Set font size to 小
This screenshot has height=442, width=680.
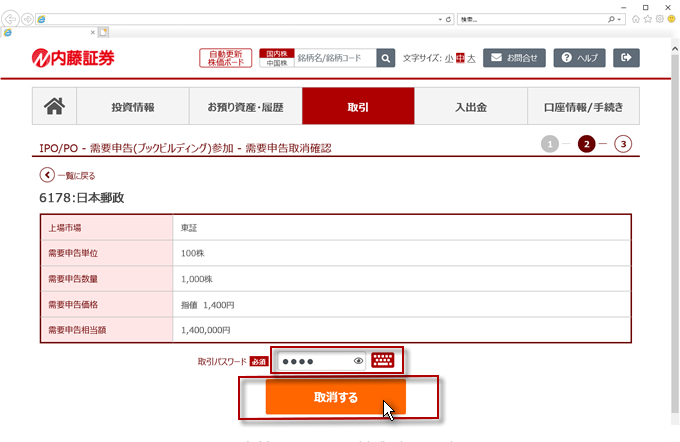[449, 58]
